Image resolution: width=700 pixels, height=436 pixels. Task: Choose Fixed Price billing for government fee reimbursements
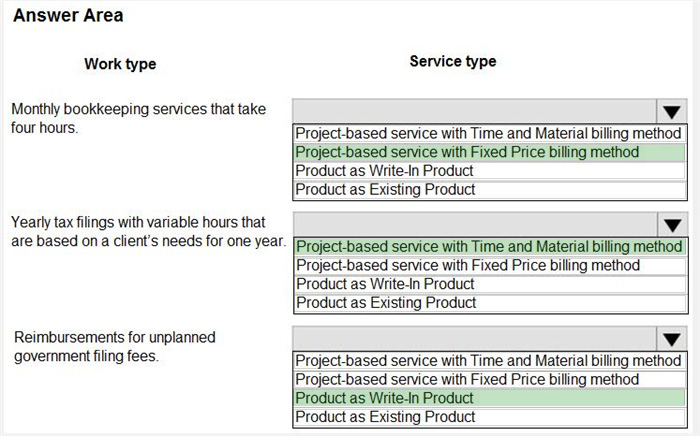489,379
